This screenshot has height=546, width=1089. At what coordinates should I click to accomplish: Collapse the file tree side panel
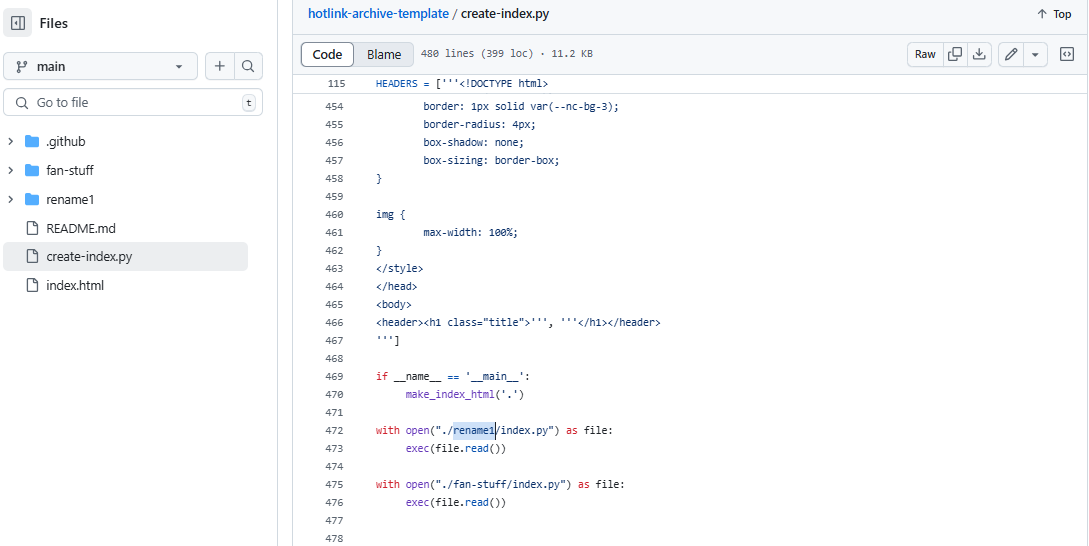click(x=18, y=23)
